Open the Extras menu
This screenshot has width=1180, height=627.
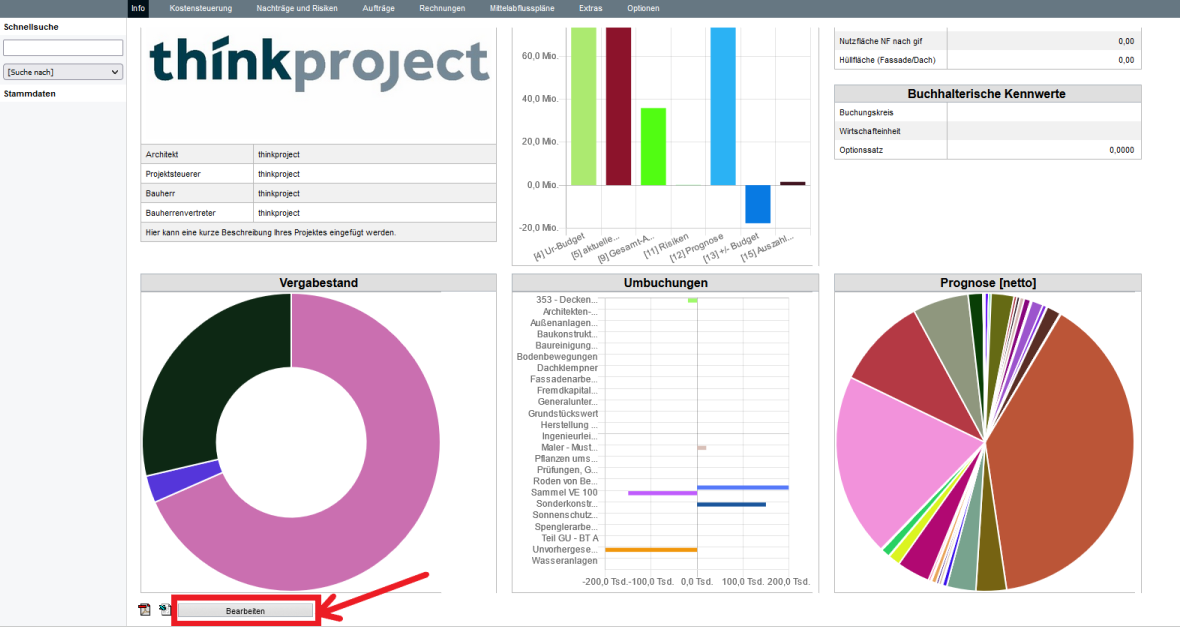(x=591, y=8)
